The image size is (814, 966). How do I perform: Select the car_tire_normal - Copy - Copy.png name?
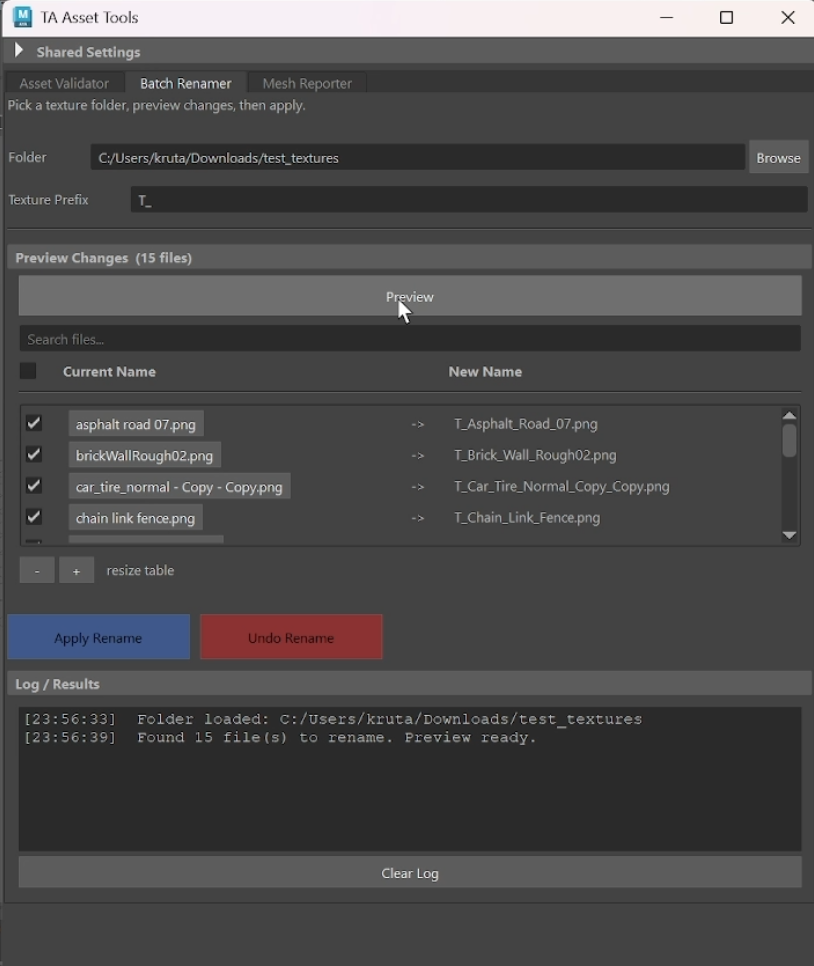179,487
